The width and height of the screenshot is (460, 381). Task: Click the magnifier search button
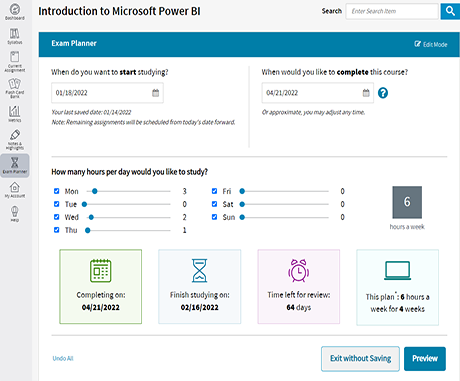tap(450, 11)
